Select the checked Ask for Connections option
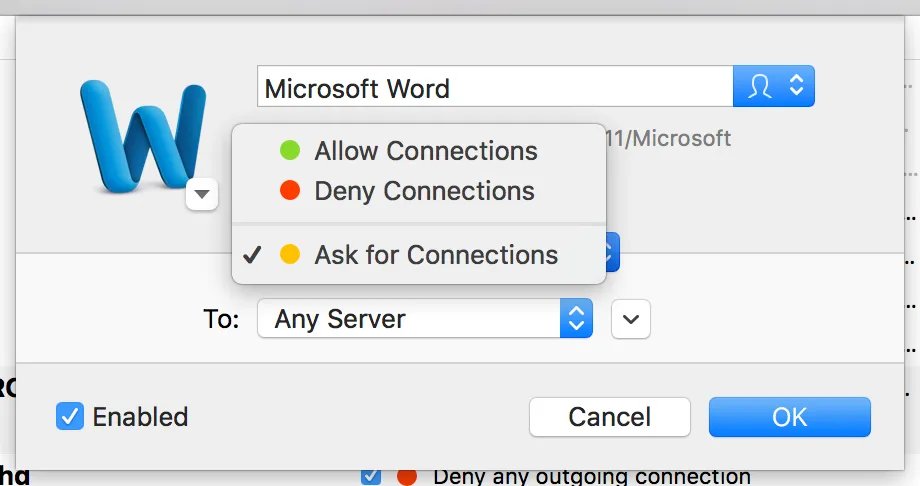 [x=419, y=255]
